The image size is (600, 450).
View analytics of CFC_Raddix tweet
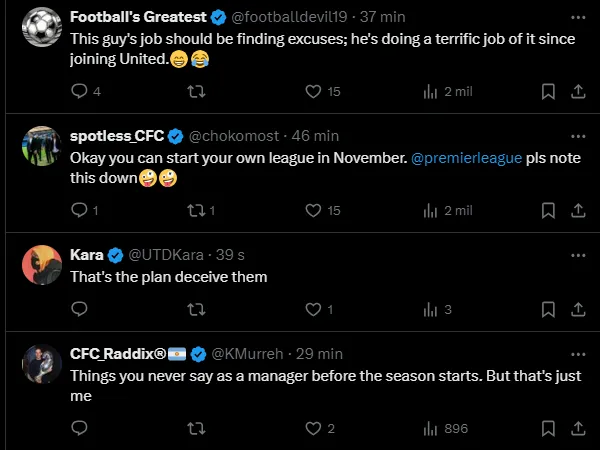[x=431, y=429]
